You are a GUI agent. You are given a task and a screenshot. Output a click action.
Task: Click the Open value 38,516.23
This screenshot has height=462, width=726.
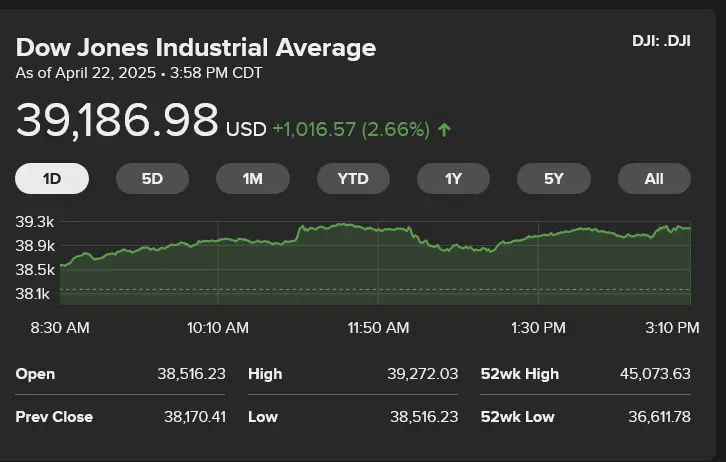click(191, 374)
